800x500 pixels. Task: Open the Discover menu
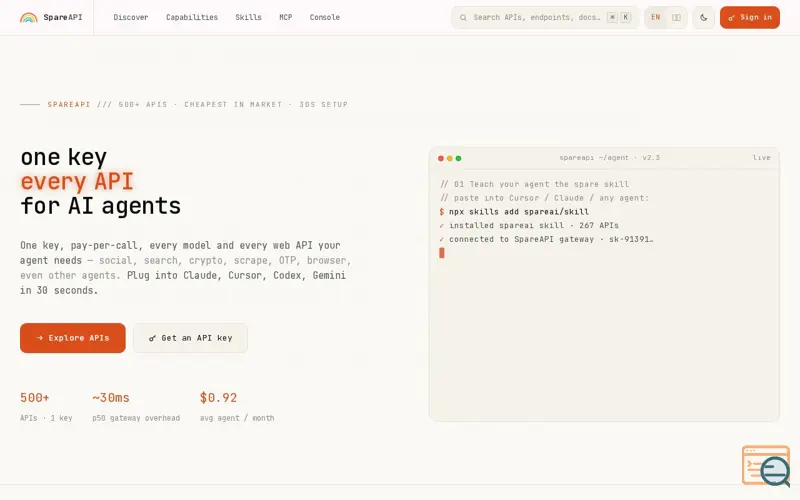point(131,17)
